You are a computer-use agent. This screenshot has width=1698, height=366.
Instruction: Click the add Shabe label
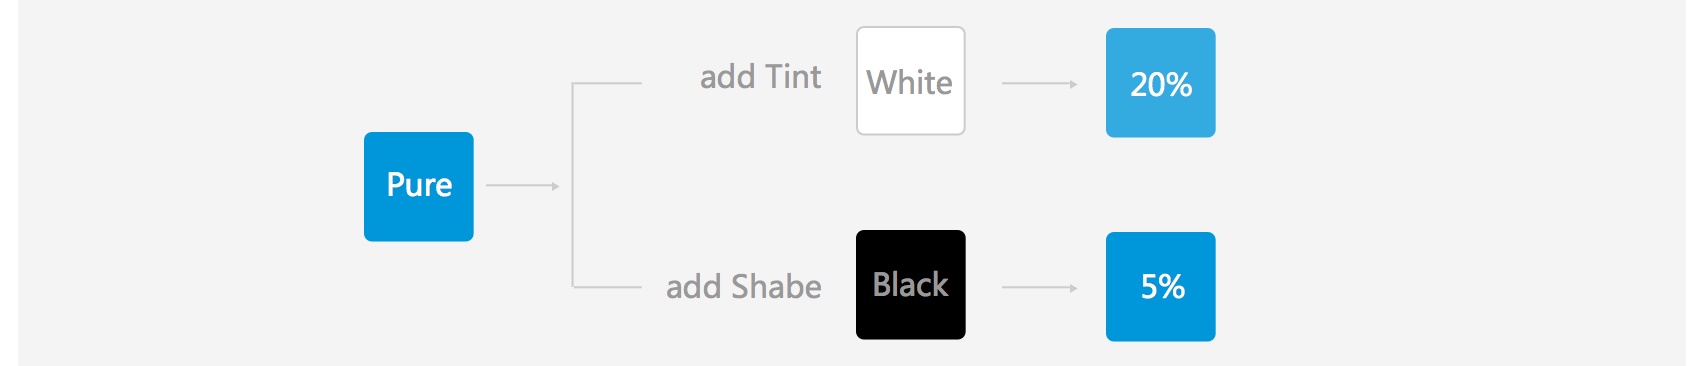pos(744,287)
